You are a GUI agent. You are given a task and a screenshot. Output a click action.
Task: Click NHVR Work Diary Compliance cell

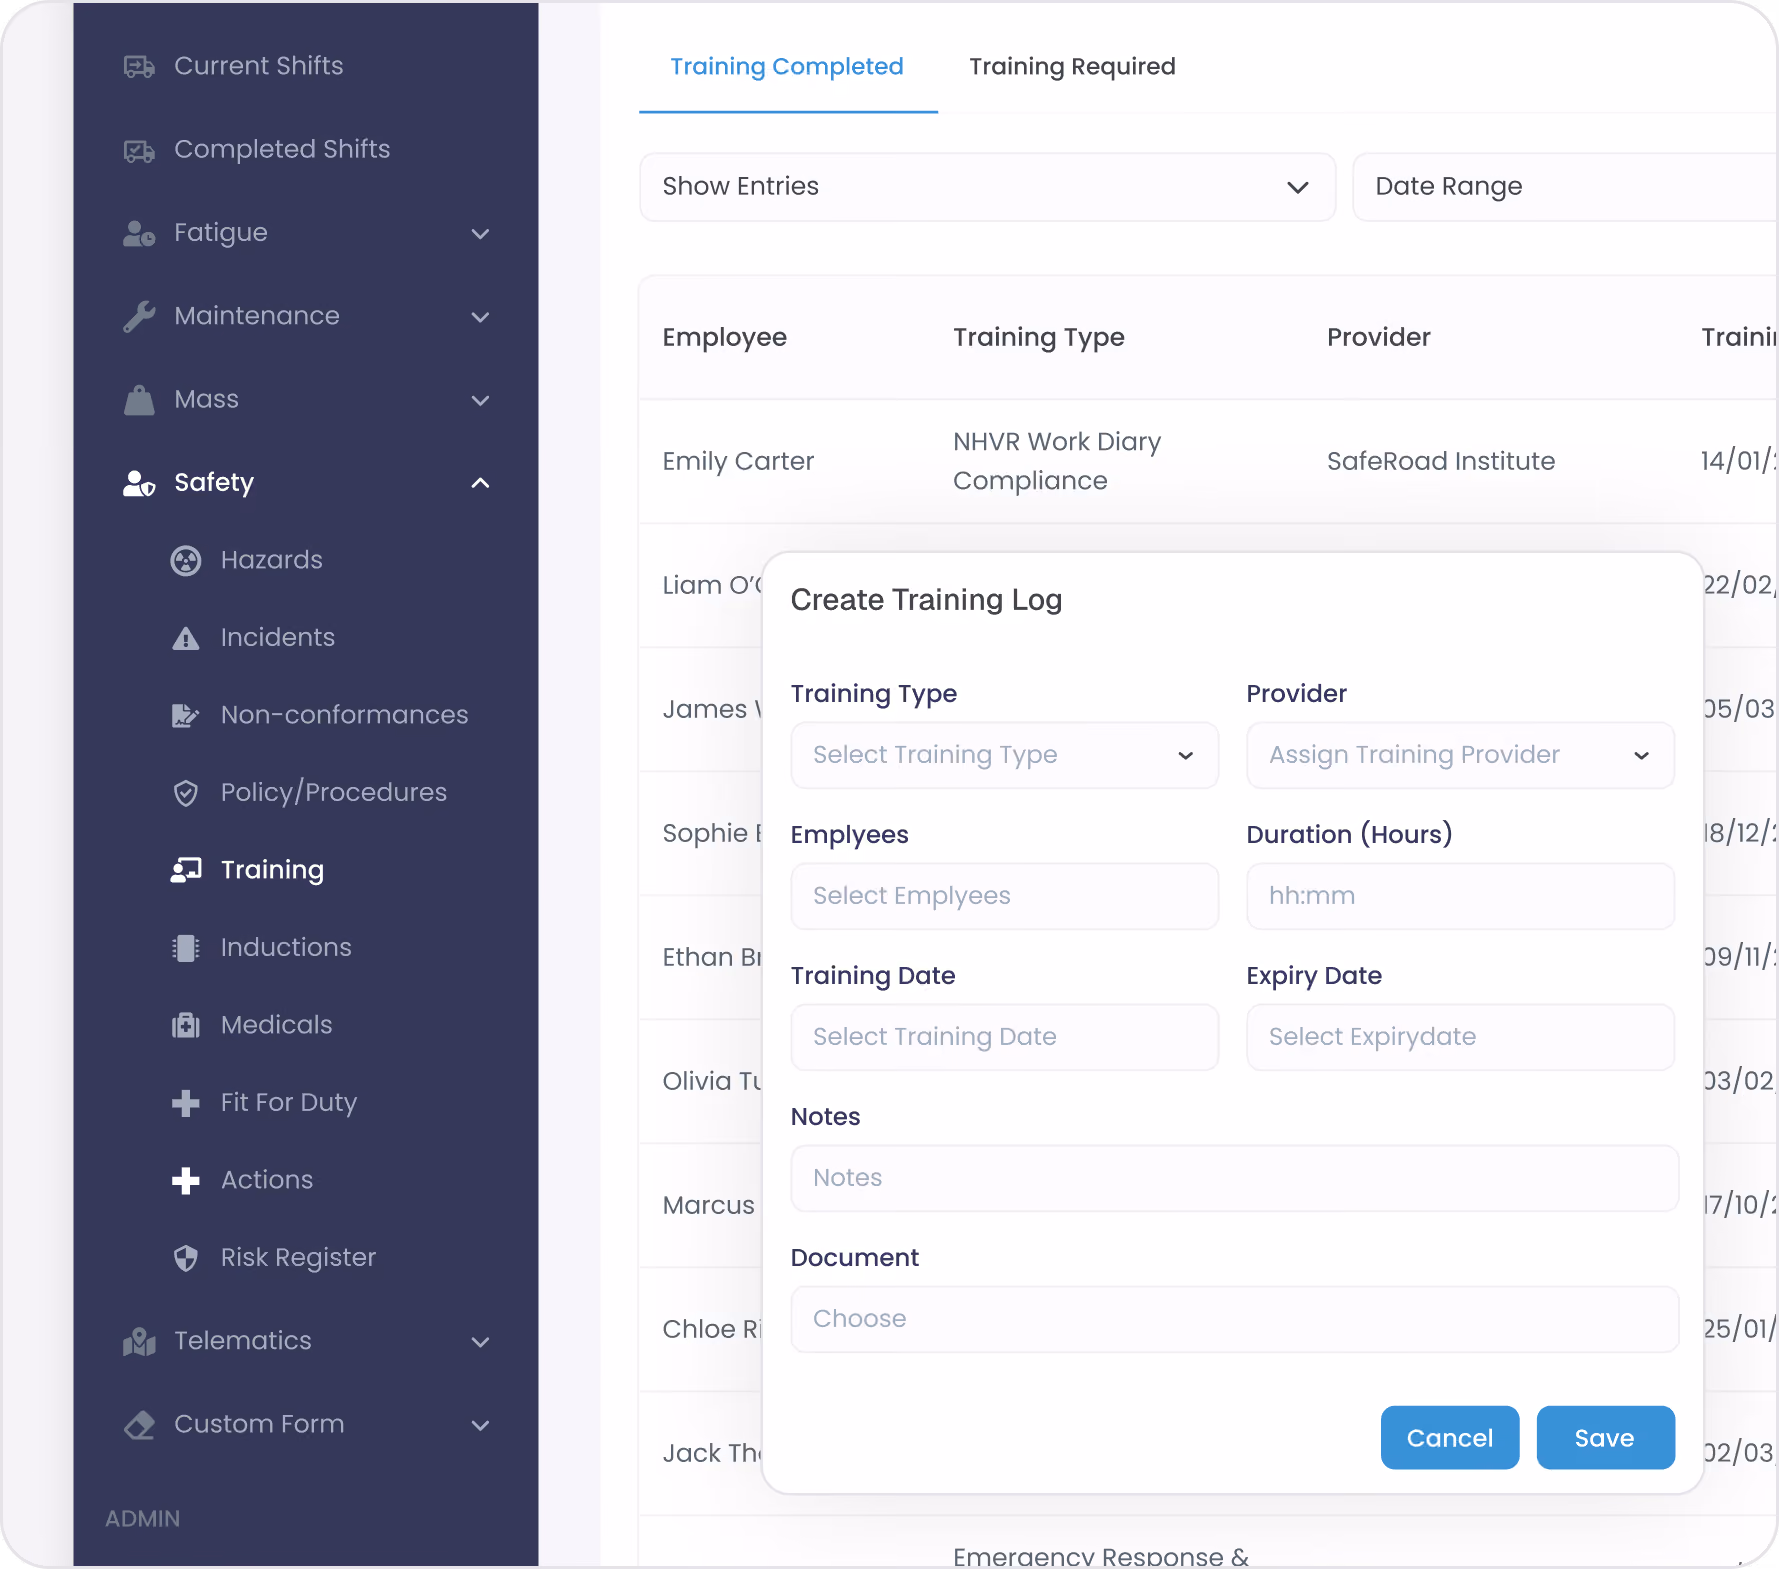tap(1057, 462)
